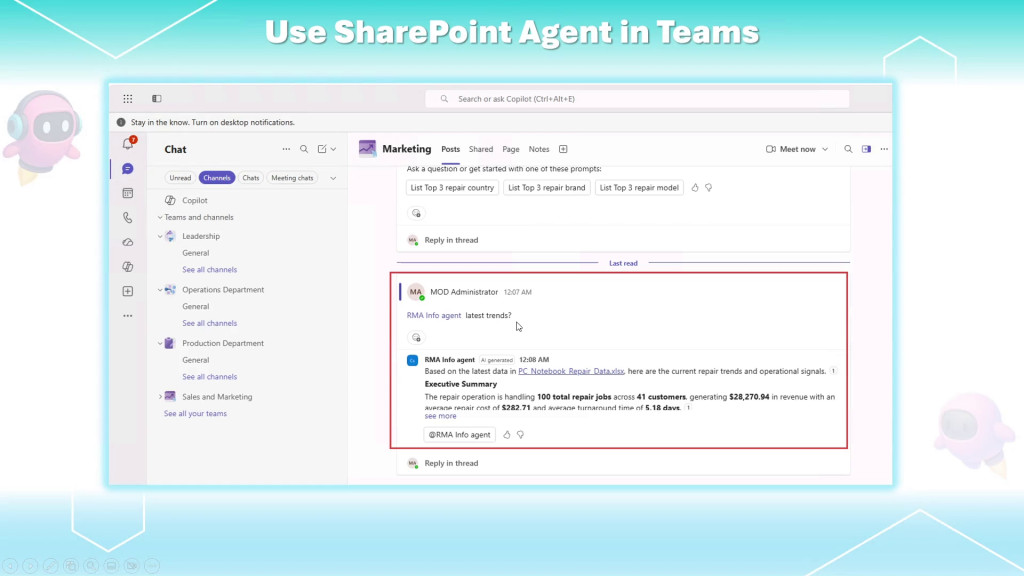The width and height of the screenshot is (1024, 576).
Task: Click the @RMA Info agent button
Action: point(459,434)
